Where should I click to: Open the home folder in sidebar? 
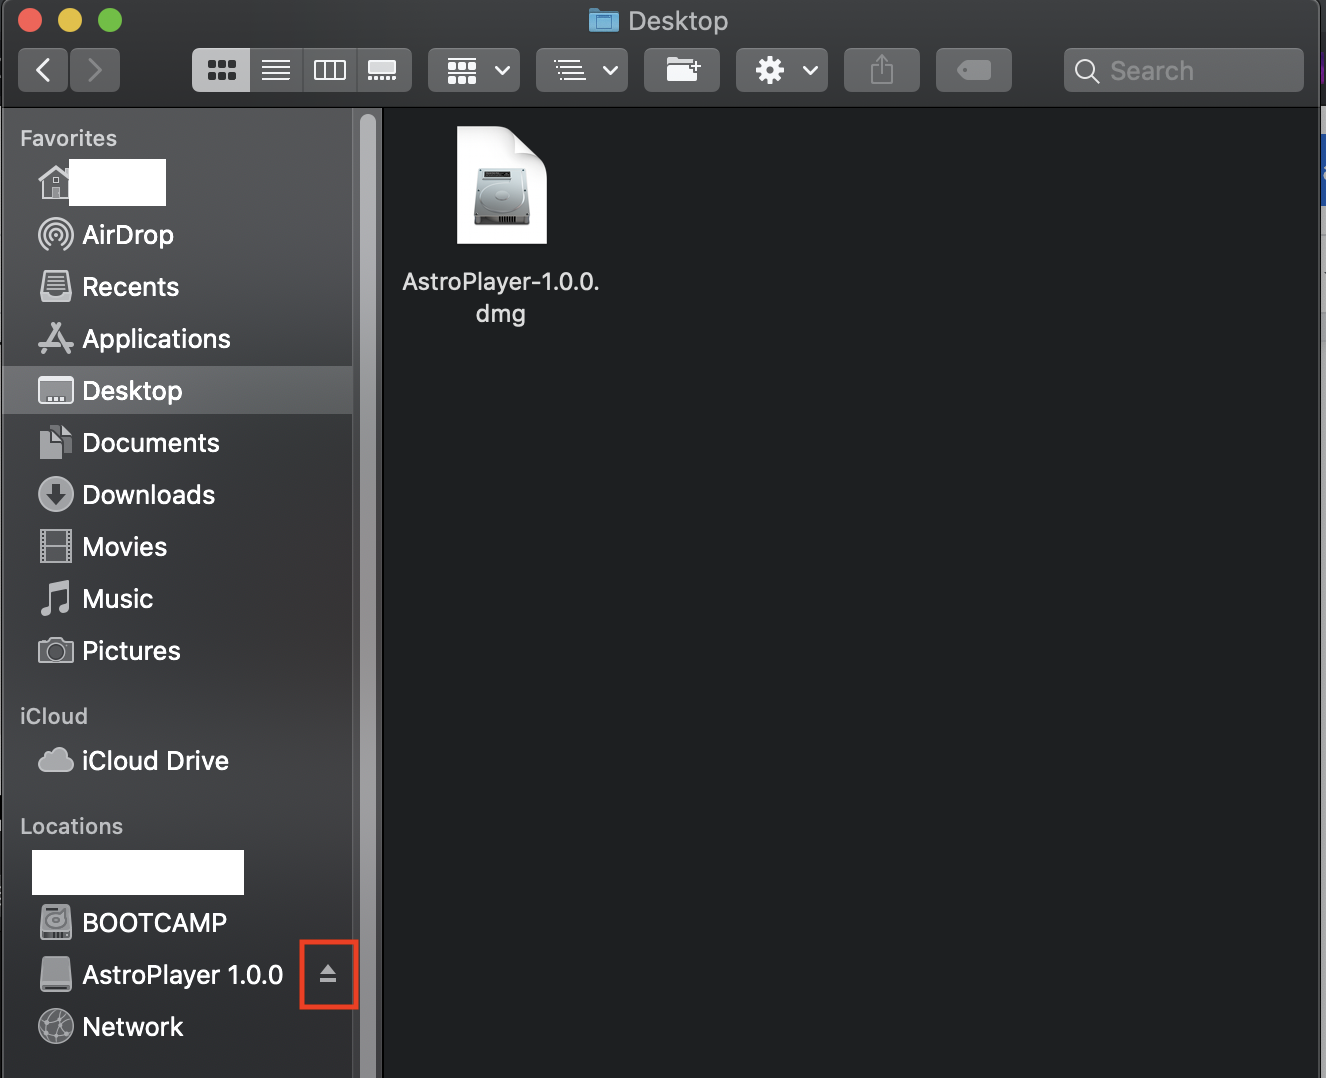[x=178, y=183]
